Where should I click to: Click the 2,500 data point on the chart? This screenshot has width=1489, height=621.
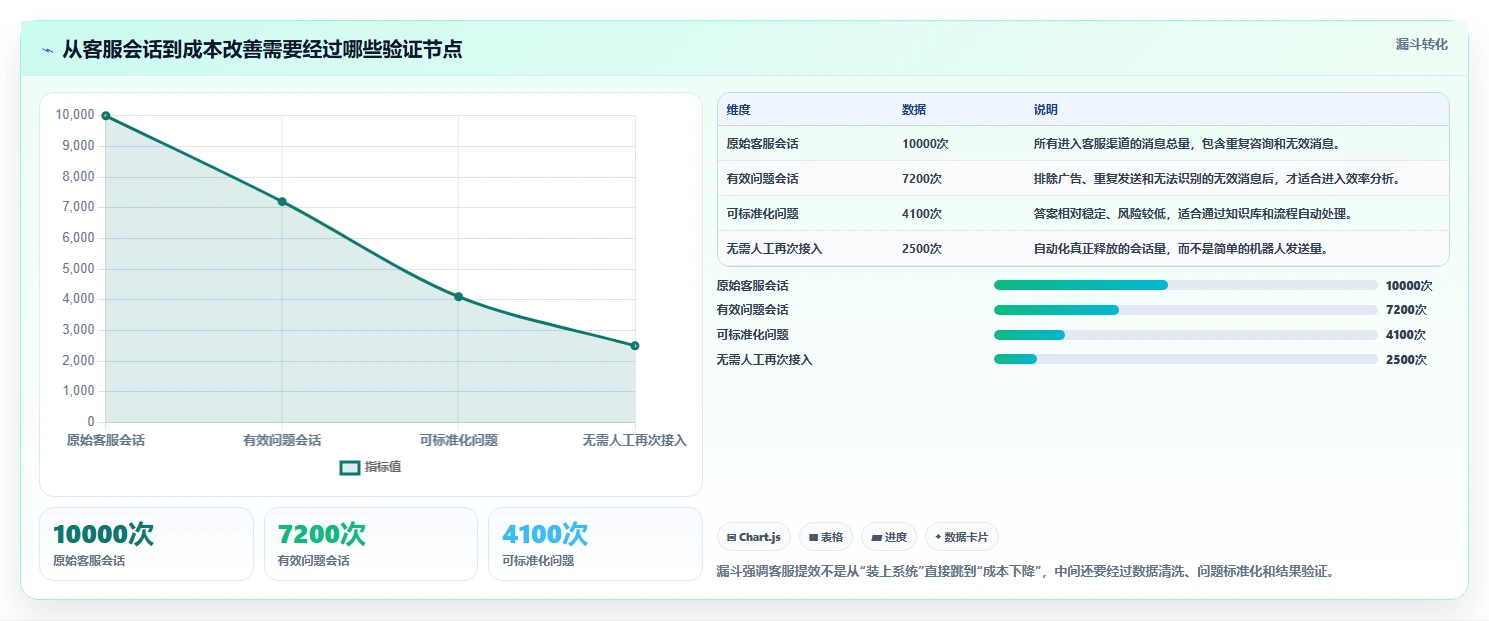point(635,346)
